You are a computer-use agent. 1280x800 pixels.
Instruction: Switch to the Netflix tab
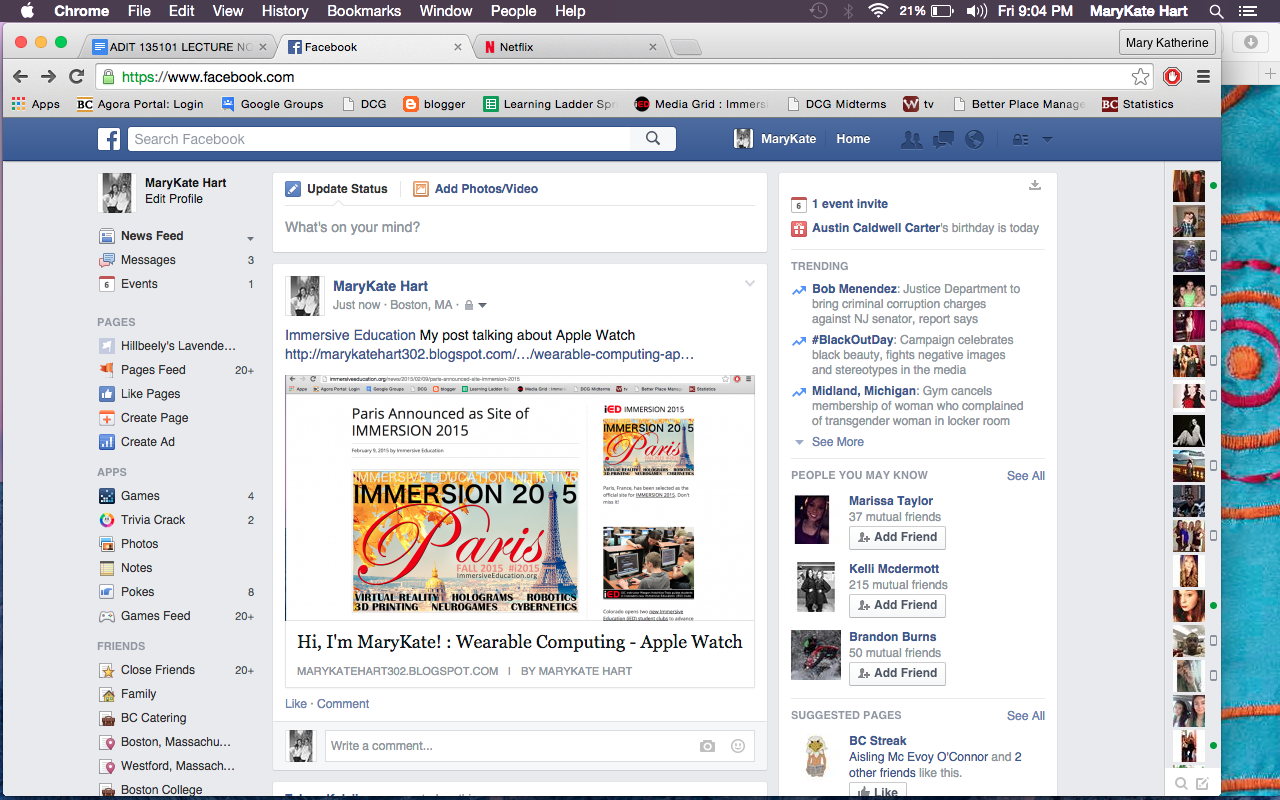click(x=570, y=47)
